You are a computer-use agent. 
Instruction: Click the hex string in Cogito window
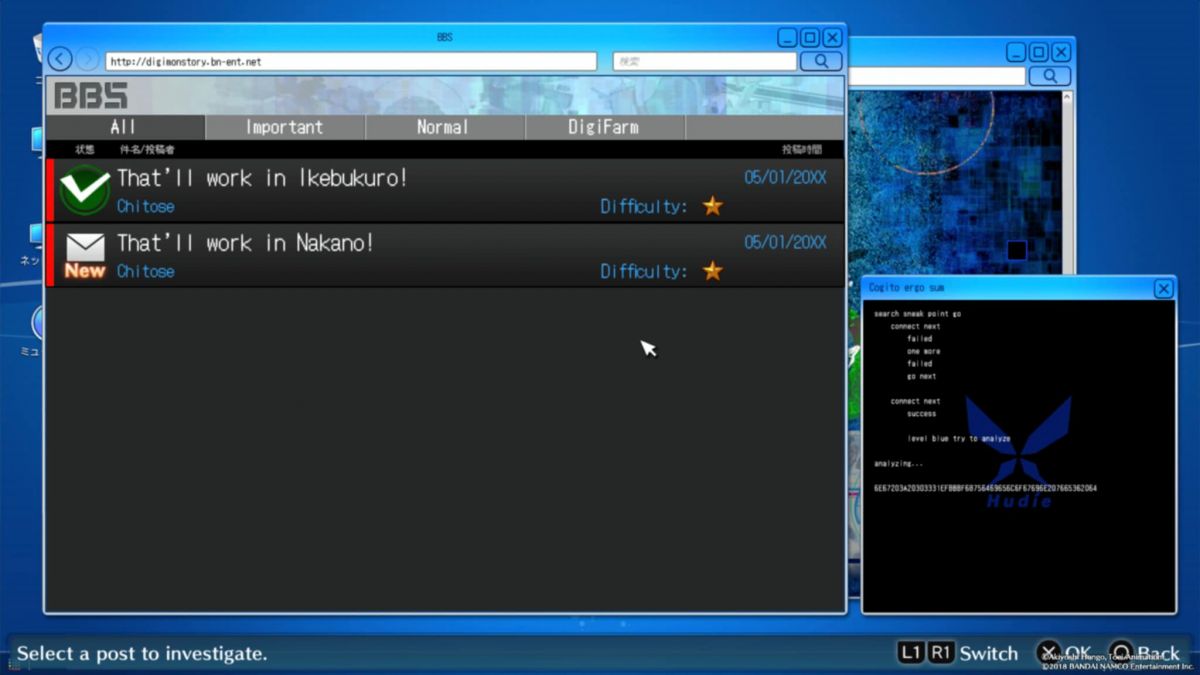985,489
